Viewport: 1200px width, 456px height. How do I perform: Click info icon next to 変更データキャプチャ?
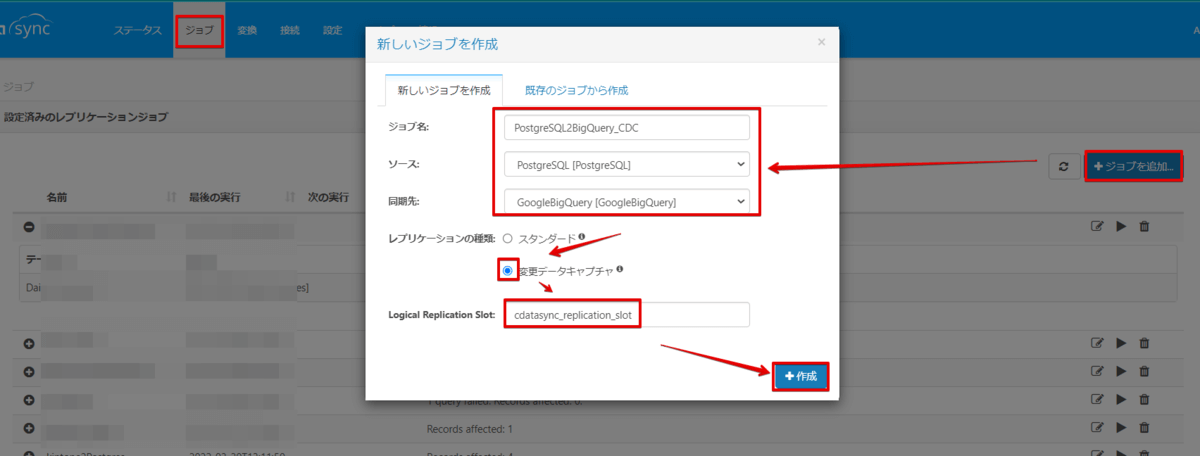(x=621, y=270)
